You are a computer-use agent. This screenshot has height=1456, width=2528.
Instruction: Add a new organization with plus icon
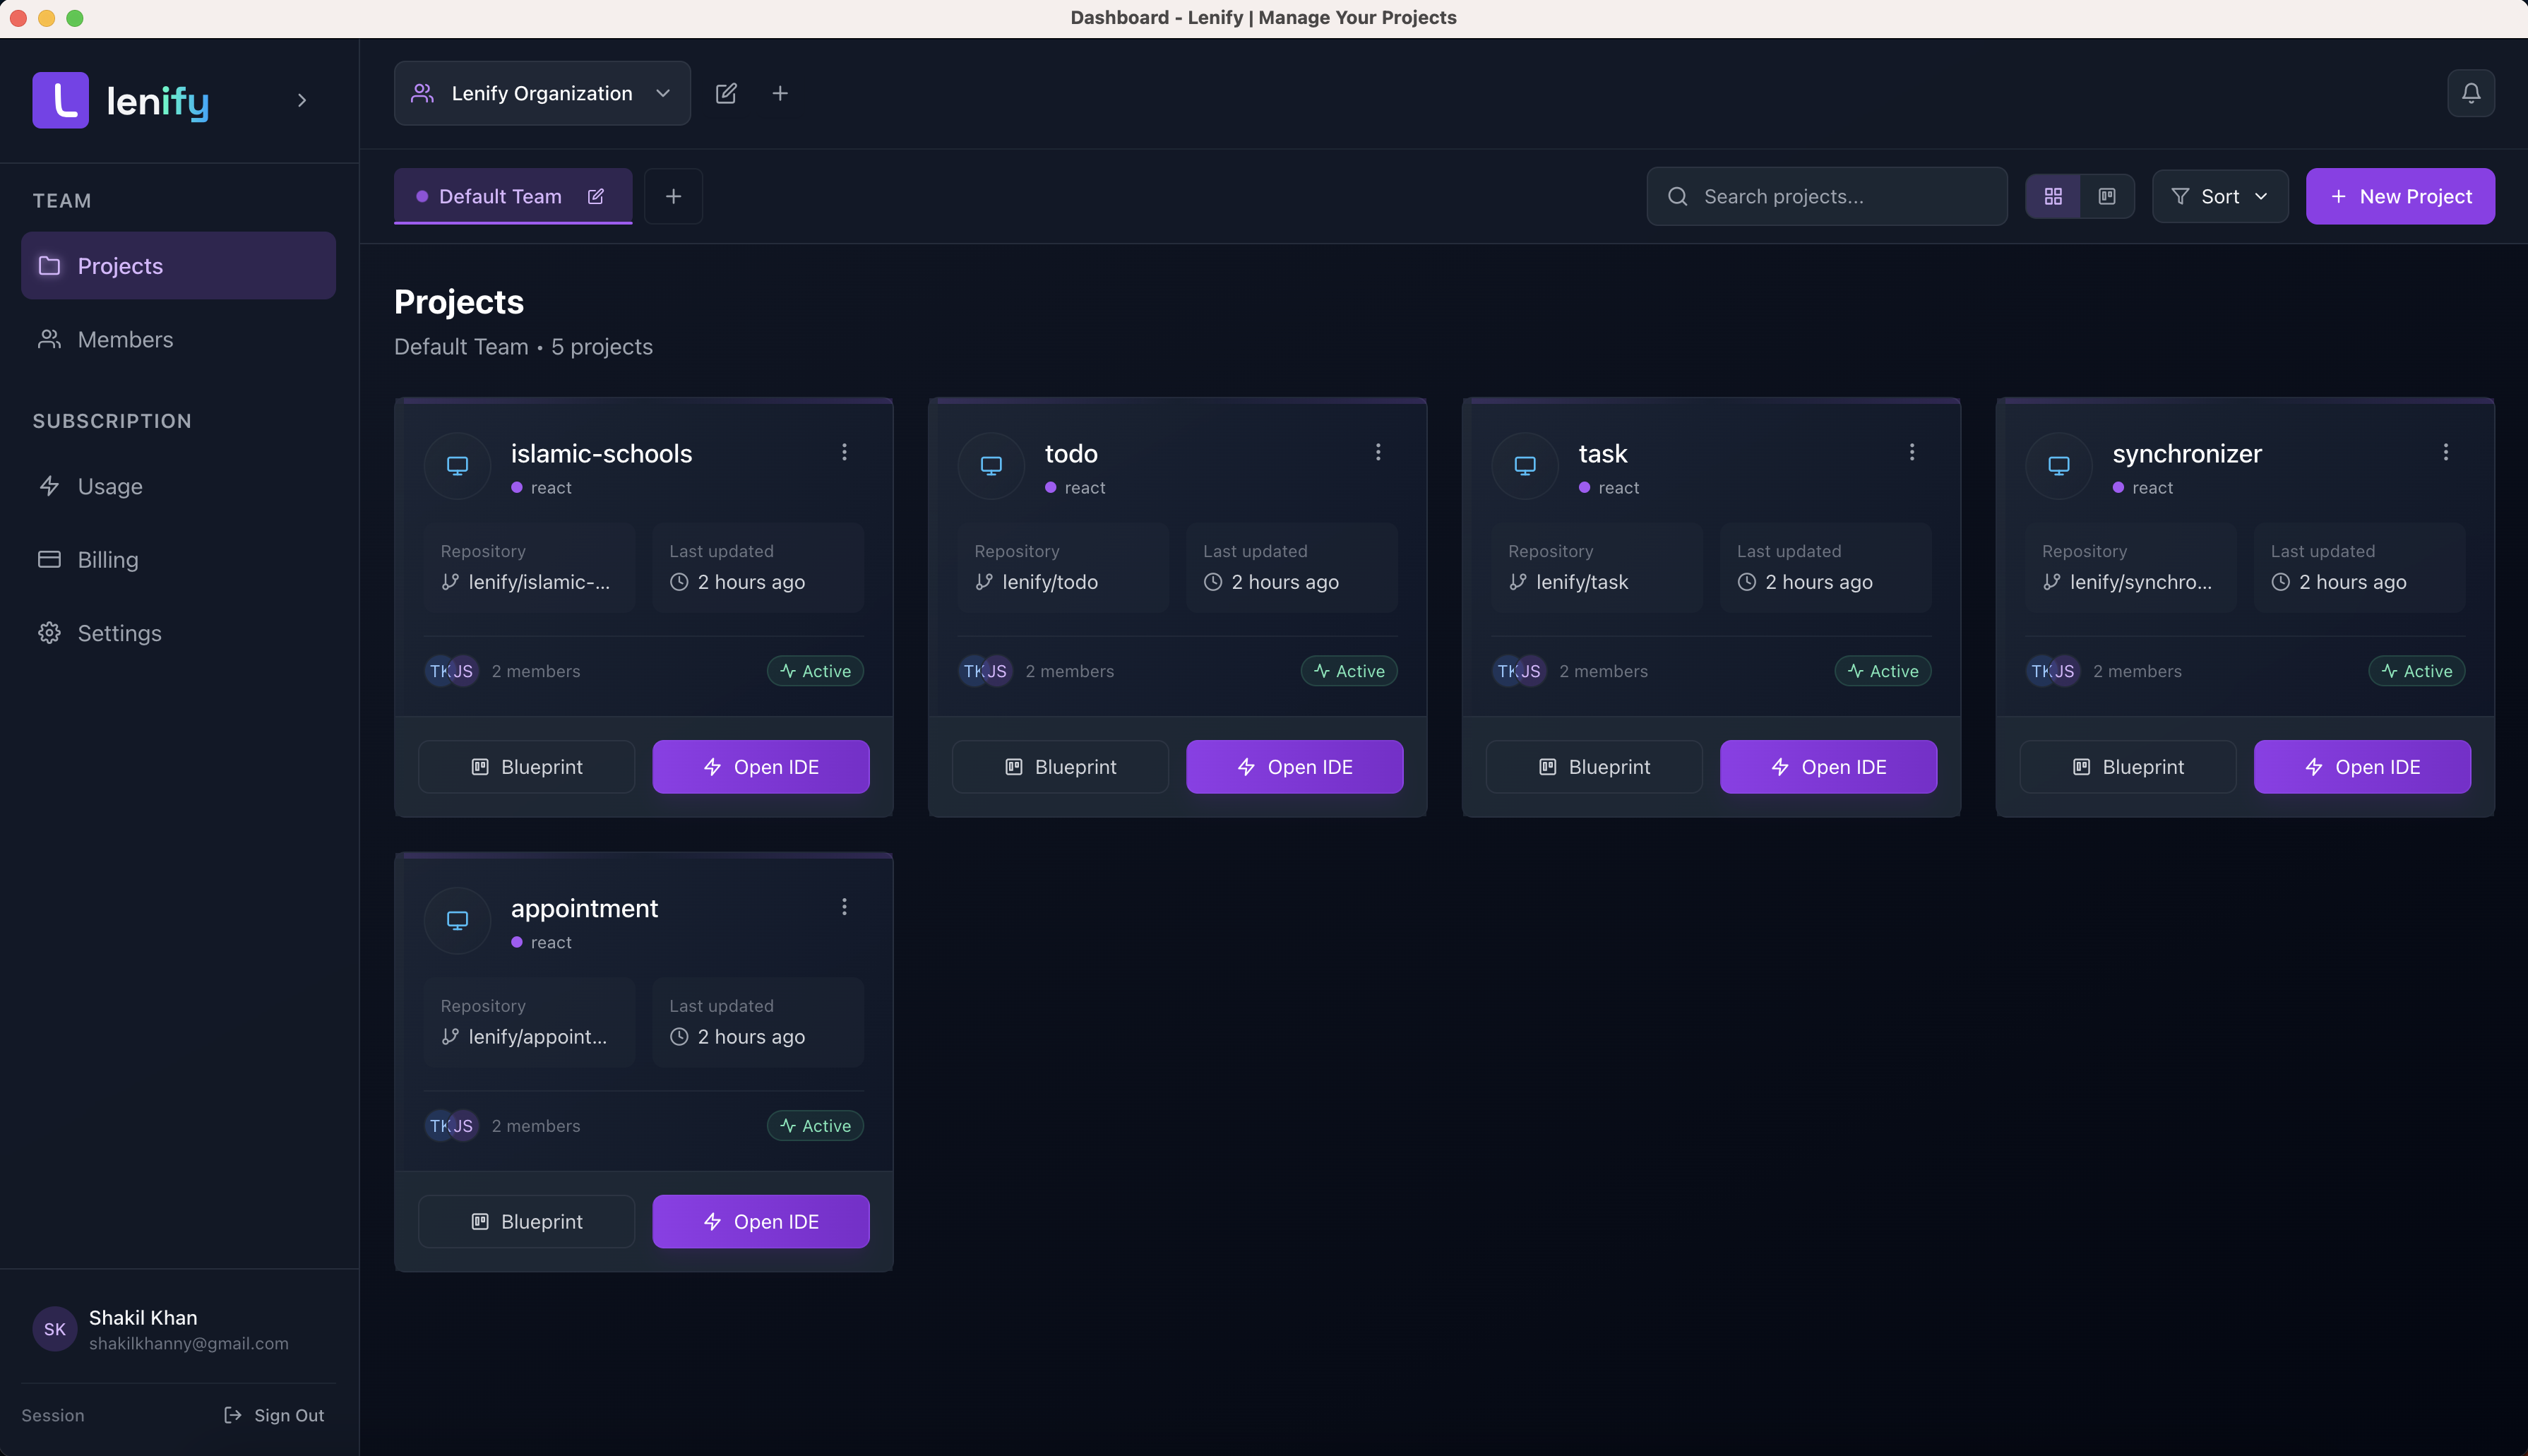point(780,93)
